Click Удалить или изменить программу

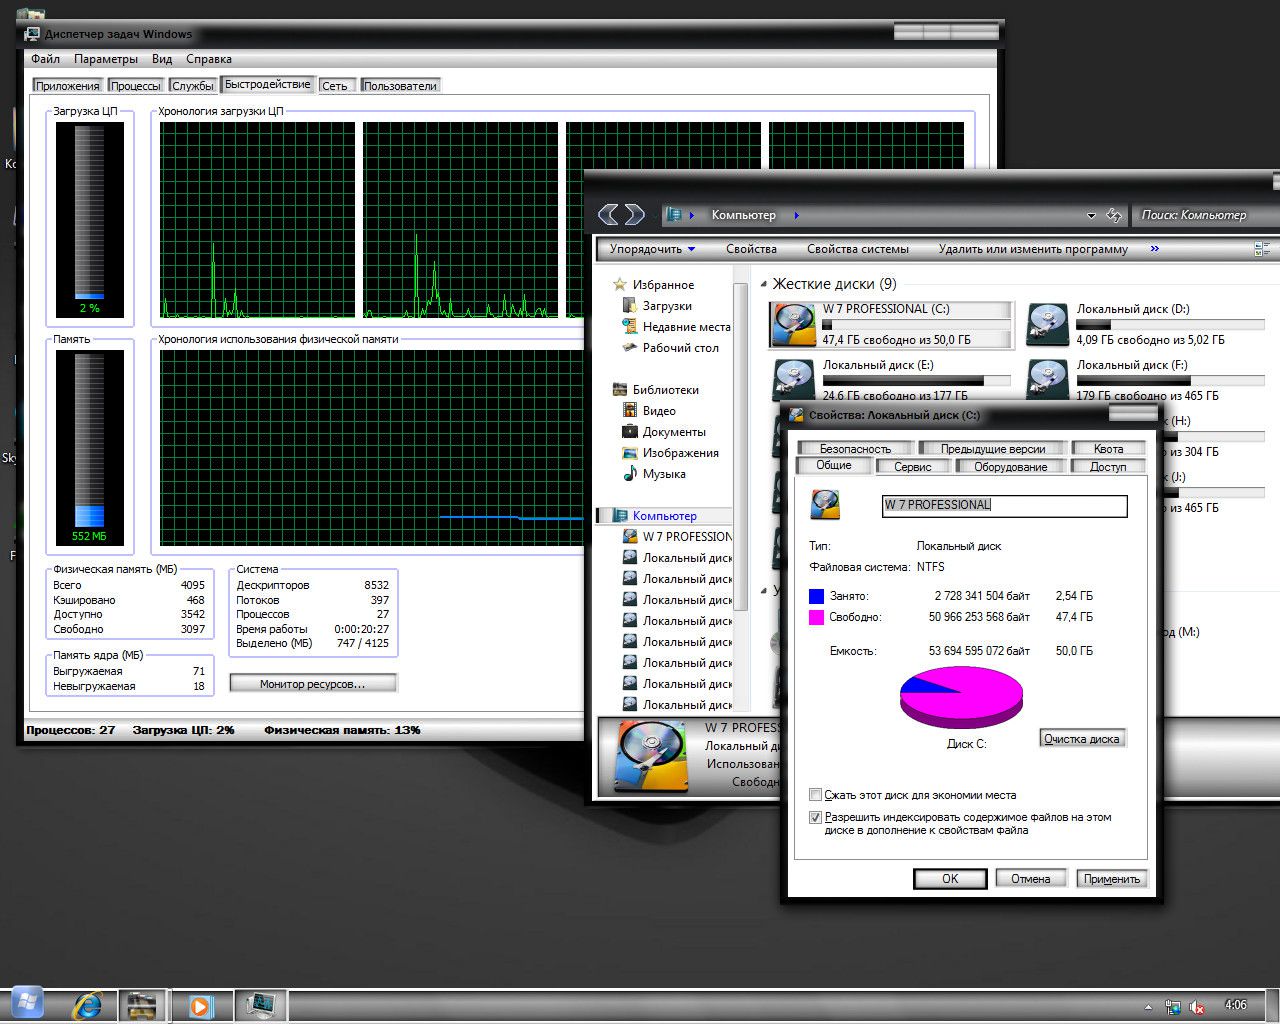(1033, 249)
